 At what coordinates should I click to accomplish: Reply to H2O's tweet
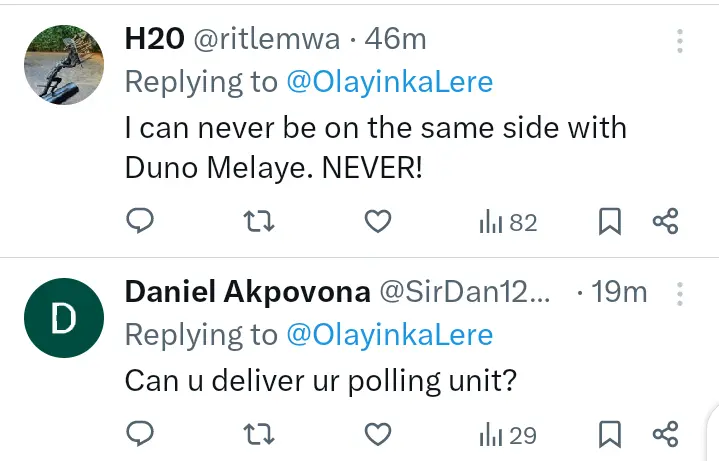point(141,222)
